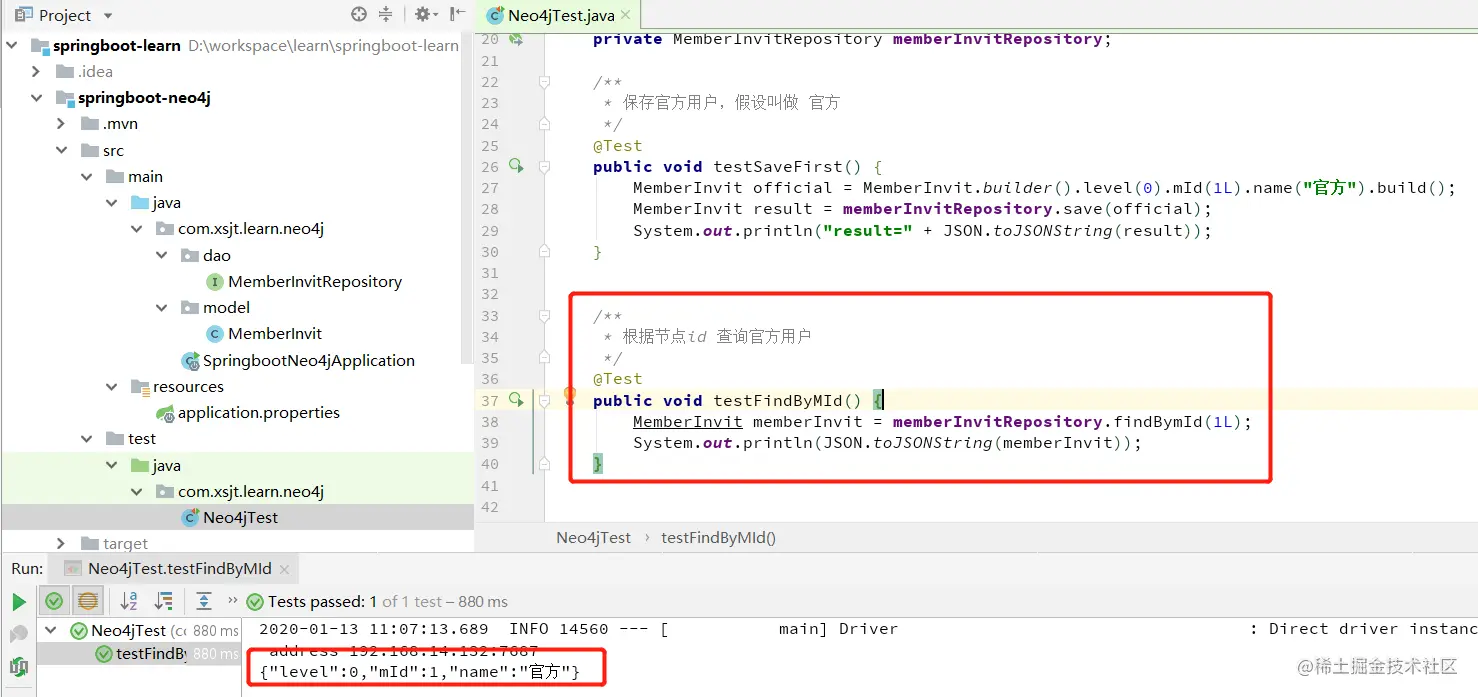Collapse the src folder

click(x=62, y=150)
